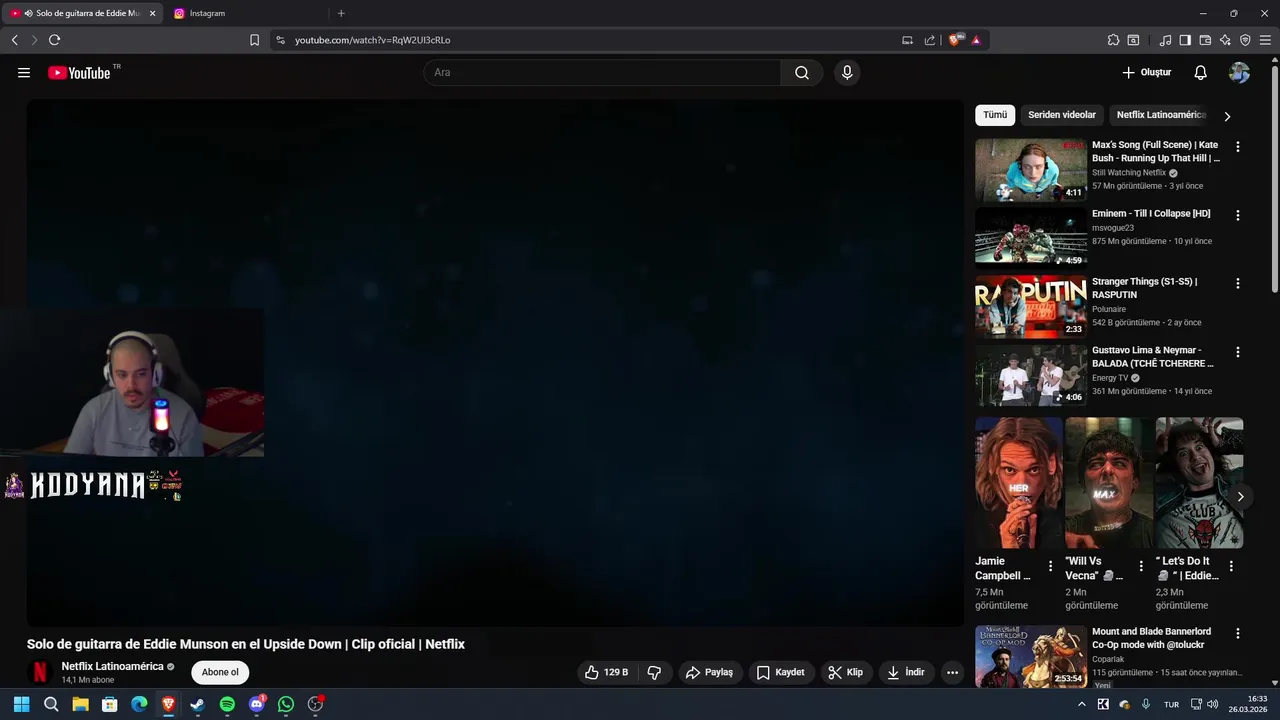Open options for Stranger Things RASPUTIN video

(x=1238, y=283)
